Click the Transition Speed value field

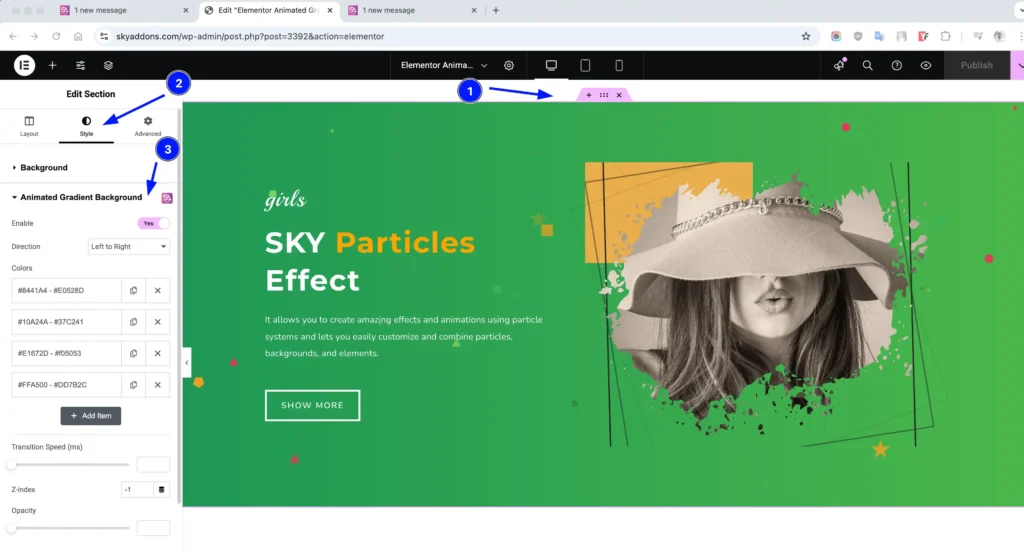(x=153, y=464)
